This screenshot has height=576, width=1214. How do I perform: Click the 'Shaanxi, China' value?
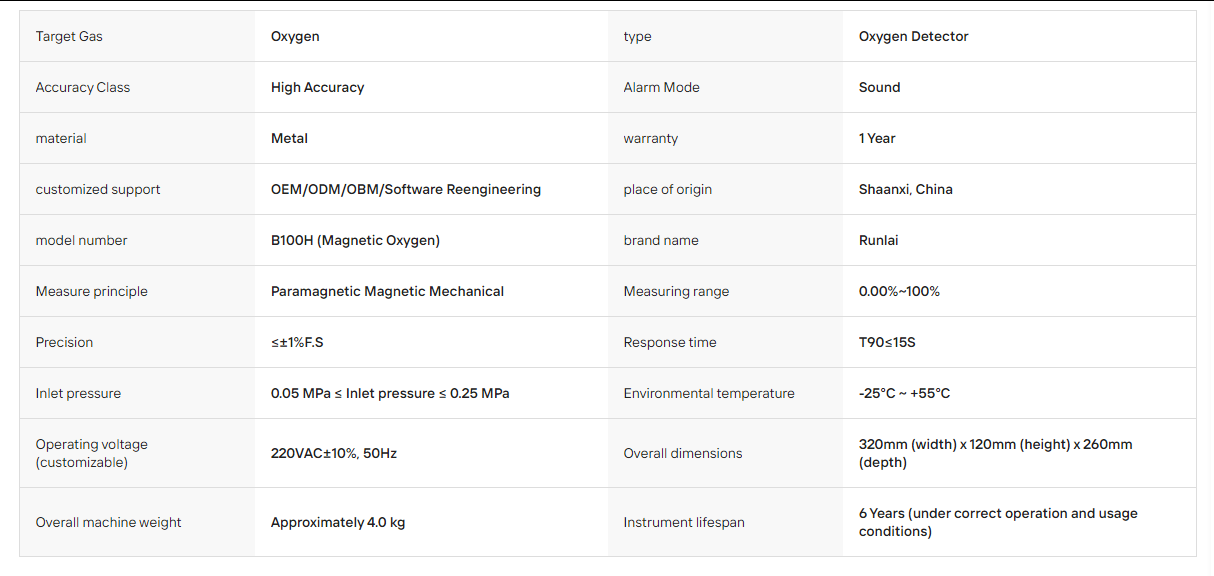click(x=905, y=190)
